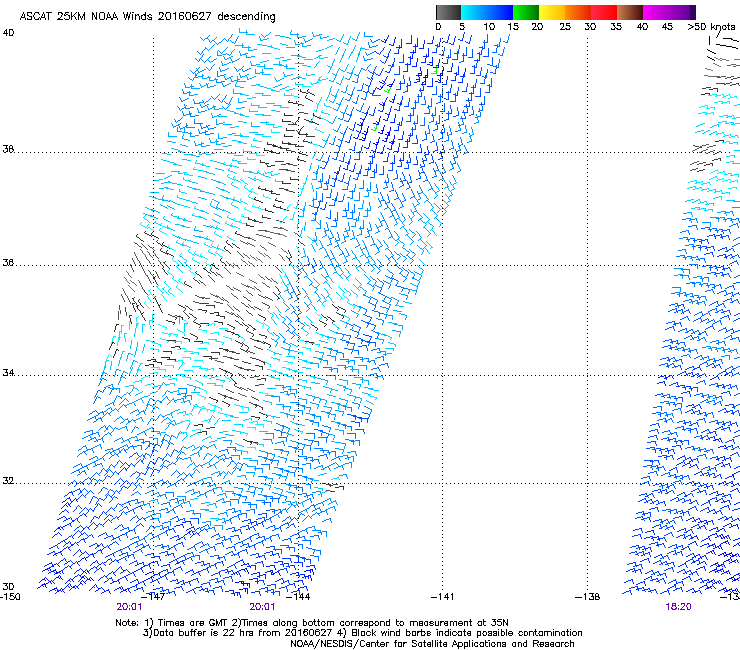Click the '20:01' time stamp left of -147
Image resolution: width=740 pixels, height=650 pixels.
coord(129,607)
